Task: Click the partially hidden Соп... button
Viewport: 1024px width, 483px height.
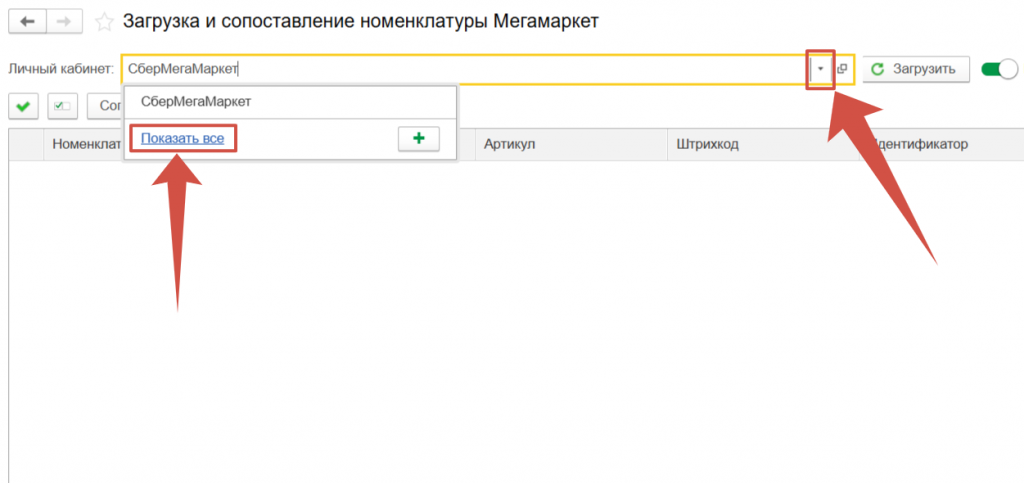Action: click(105, 105)
